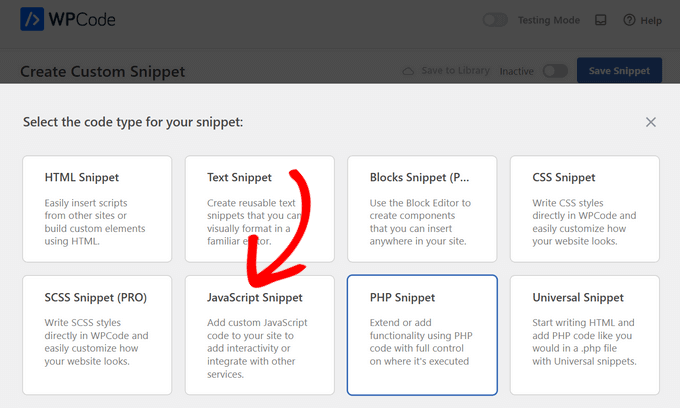Toggle the Testing Mode switch

tap(495, 20)
